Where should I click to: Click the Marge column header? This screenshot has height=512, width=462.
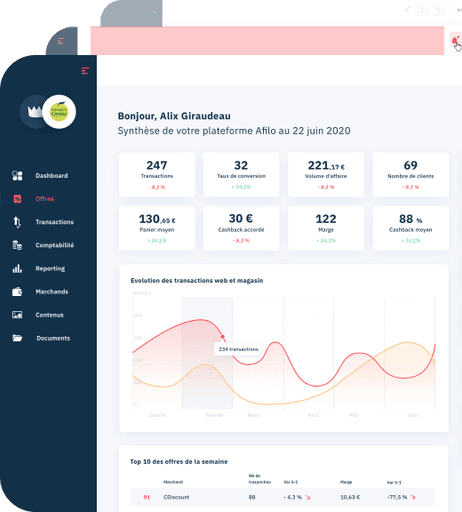[x=346, y=482]
